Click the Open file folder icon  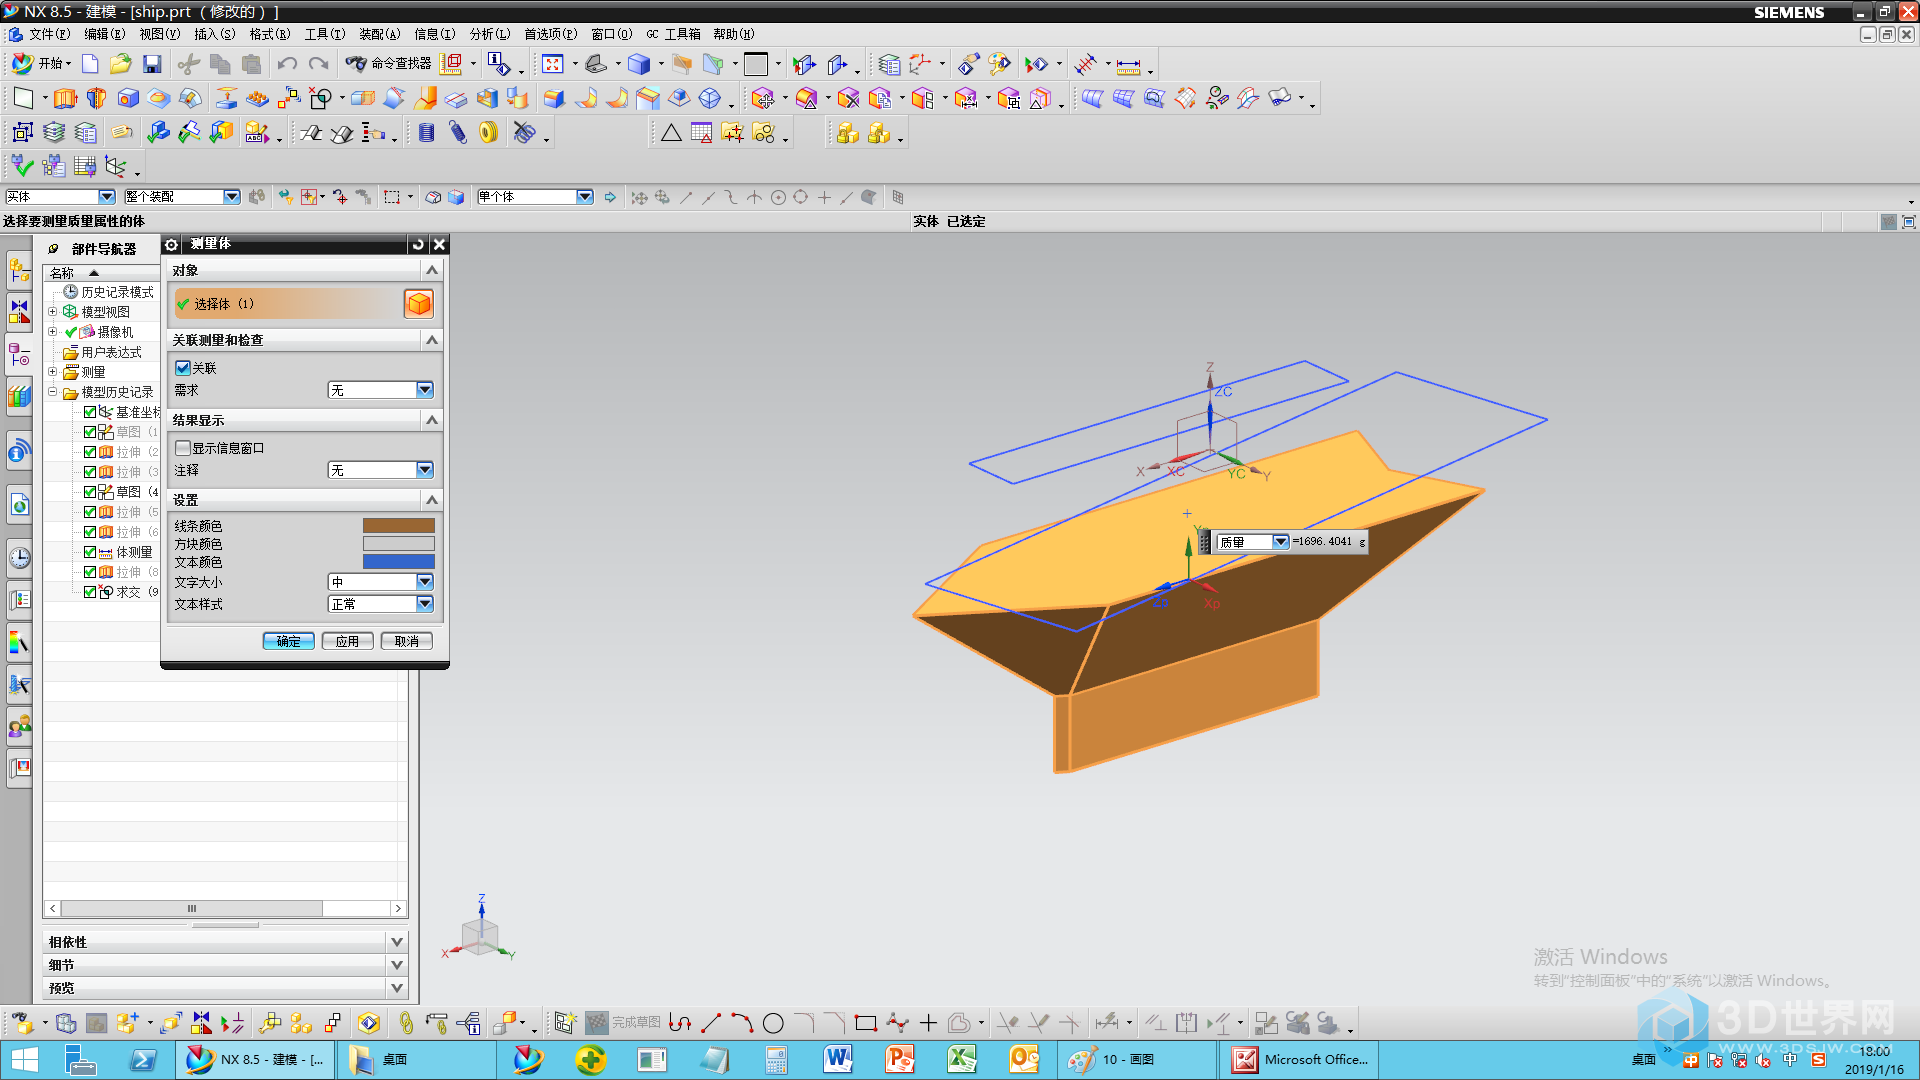[x=120, y=64]
